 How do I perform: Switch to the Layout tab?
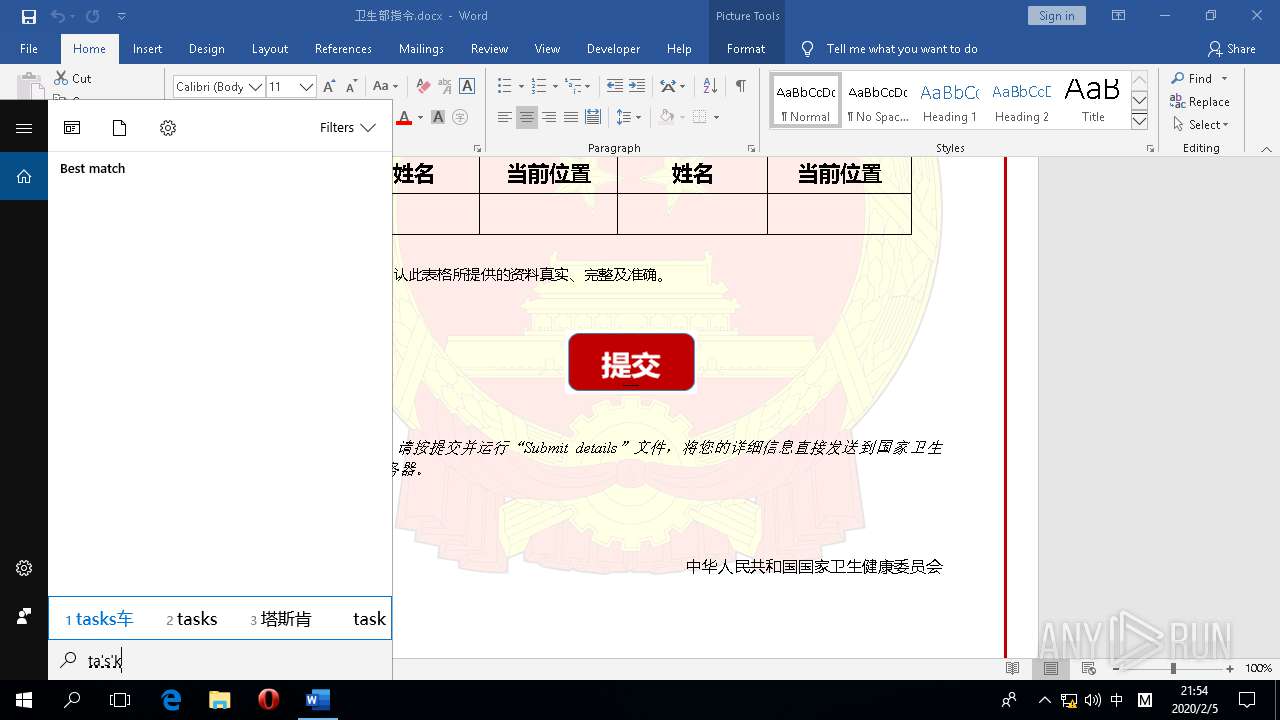click(x=269, y=49)
